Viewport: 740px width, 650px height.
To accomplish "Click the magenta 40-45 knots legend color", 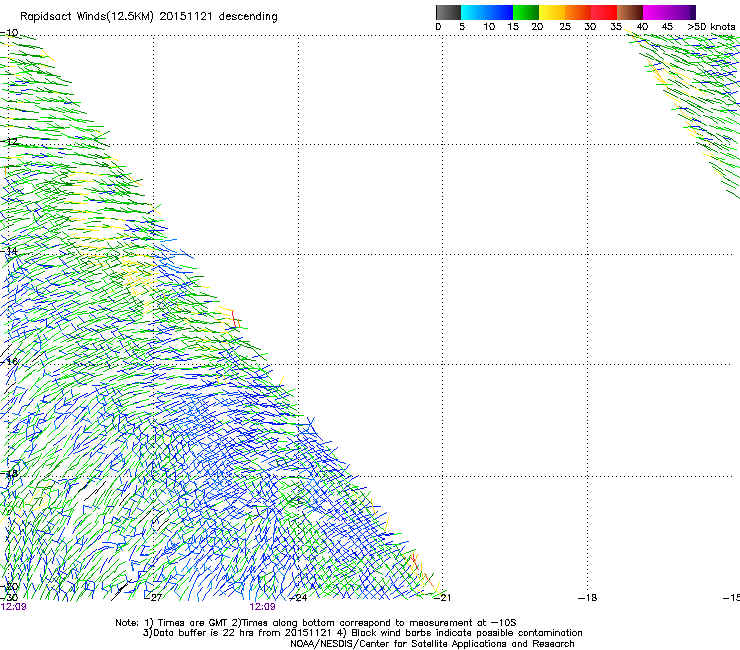I will [656, 12].
